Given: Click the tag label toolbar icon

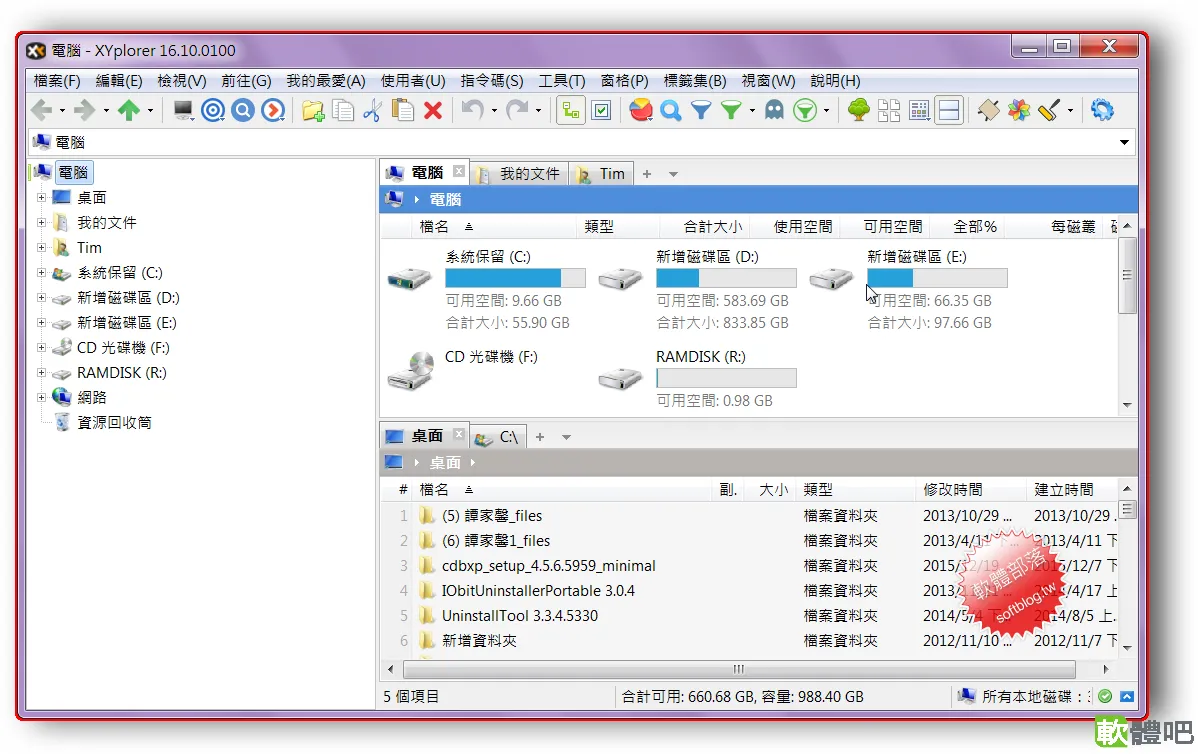Looking at the screenshot, I should pyautogui.click(x=988, y=111).
